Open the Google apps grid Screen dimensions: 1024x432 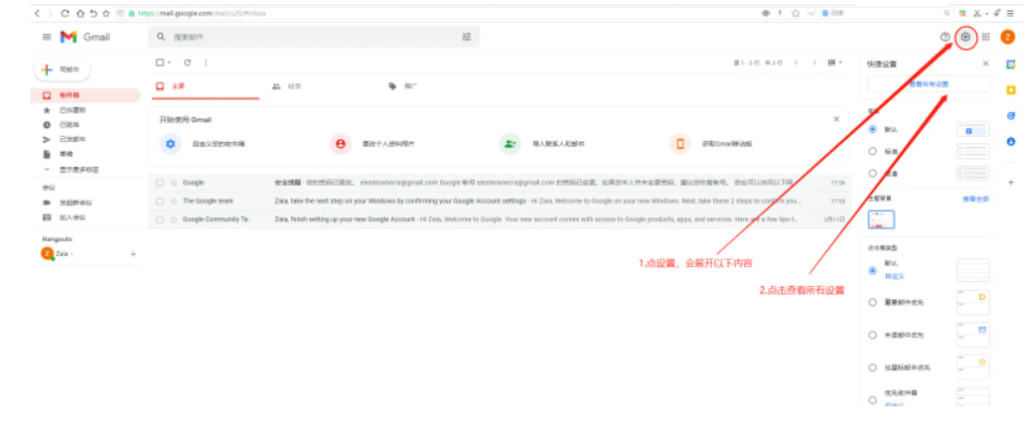[986, 37]
